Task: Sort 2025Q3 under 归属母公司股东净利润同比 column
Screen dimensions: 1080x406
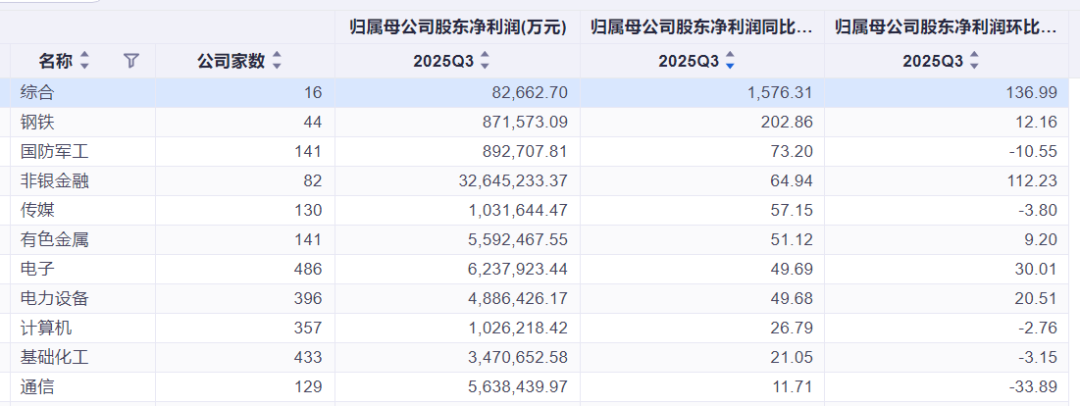Action: (x=730, y=61)
